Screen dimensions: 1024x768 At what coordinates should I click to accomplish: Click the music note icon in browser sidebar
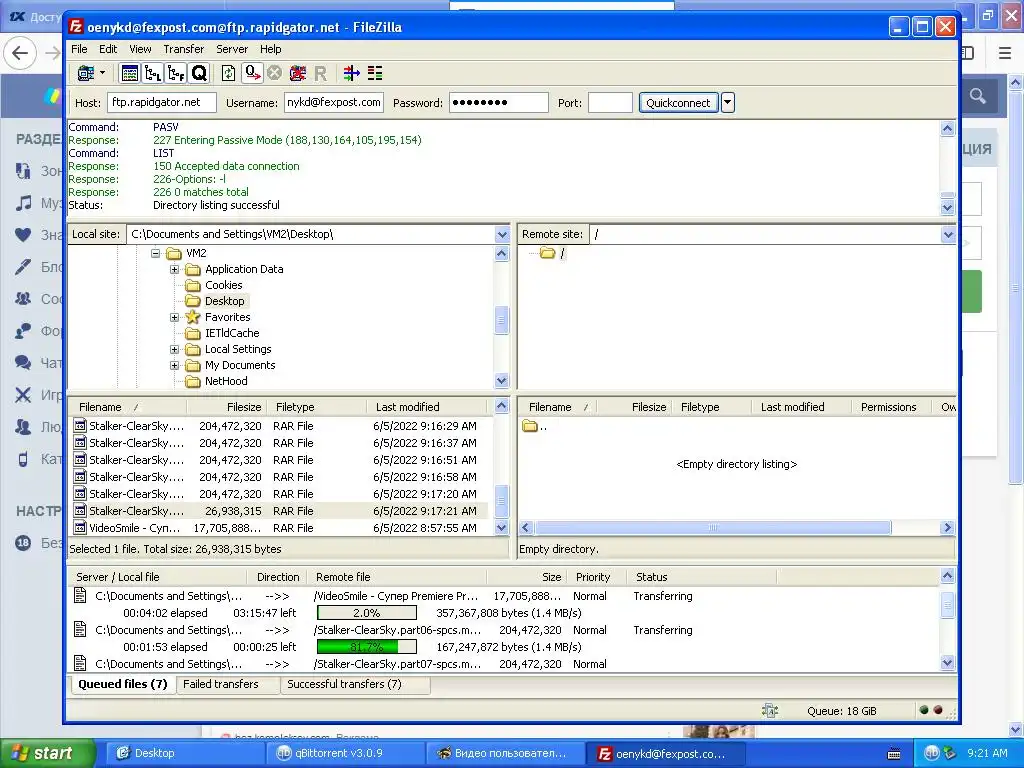[x=24, y=202]
